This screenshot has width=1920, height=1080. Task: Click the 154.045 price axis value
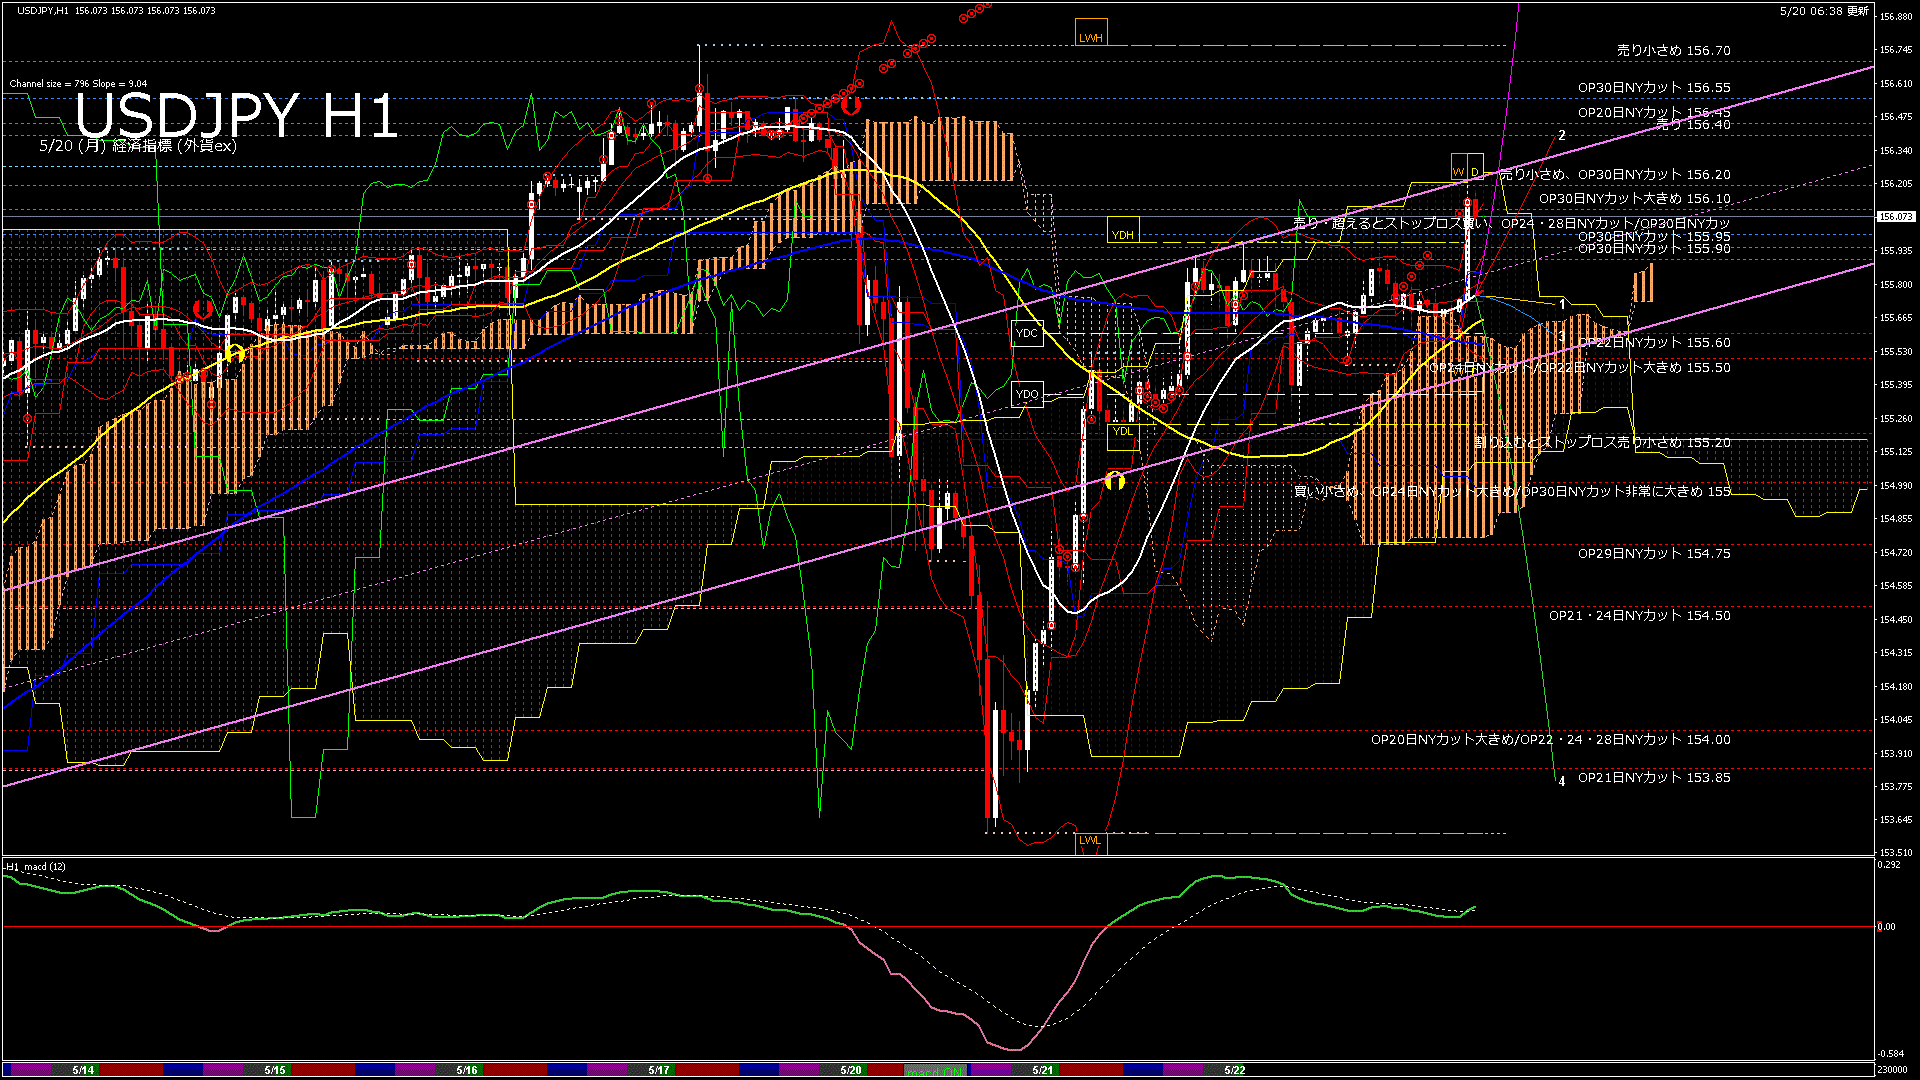(x=1896, y=720)
